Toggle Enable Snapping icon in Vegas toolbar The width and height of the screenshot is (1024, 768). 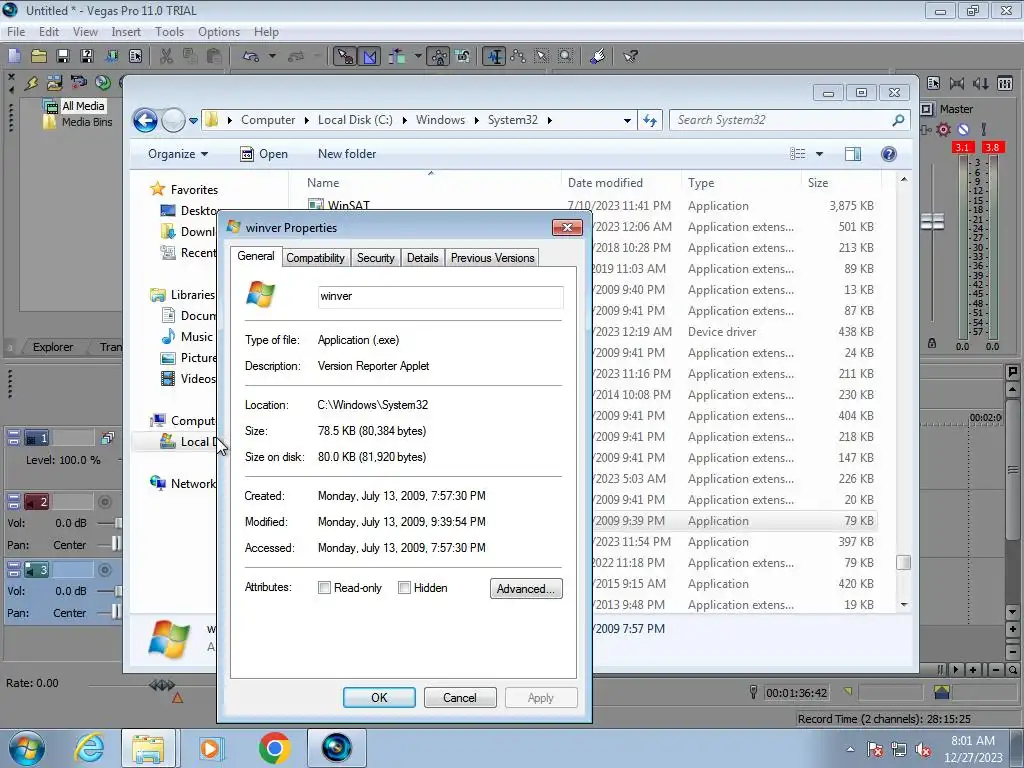(345, 56)
